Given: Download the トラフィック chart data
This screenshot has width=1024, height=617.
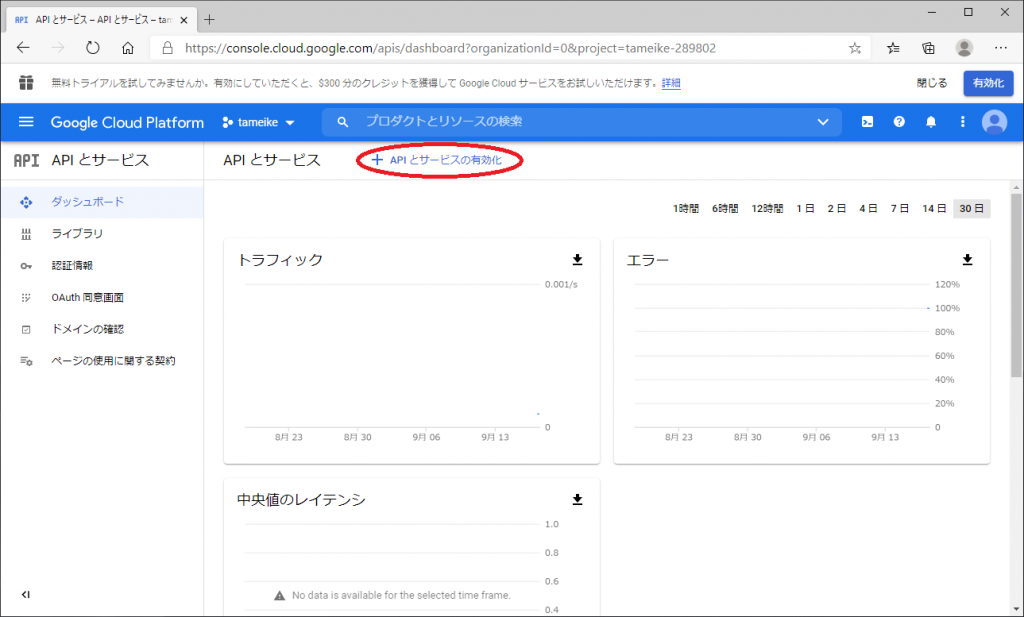Looking at the screenshot, I should (577, 260).
